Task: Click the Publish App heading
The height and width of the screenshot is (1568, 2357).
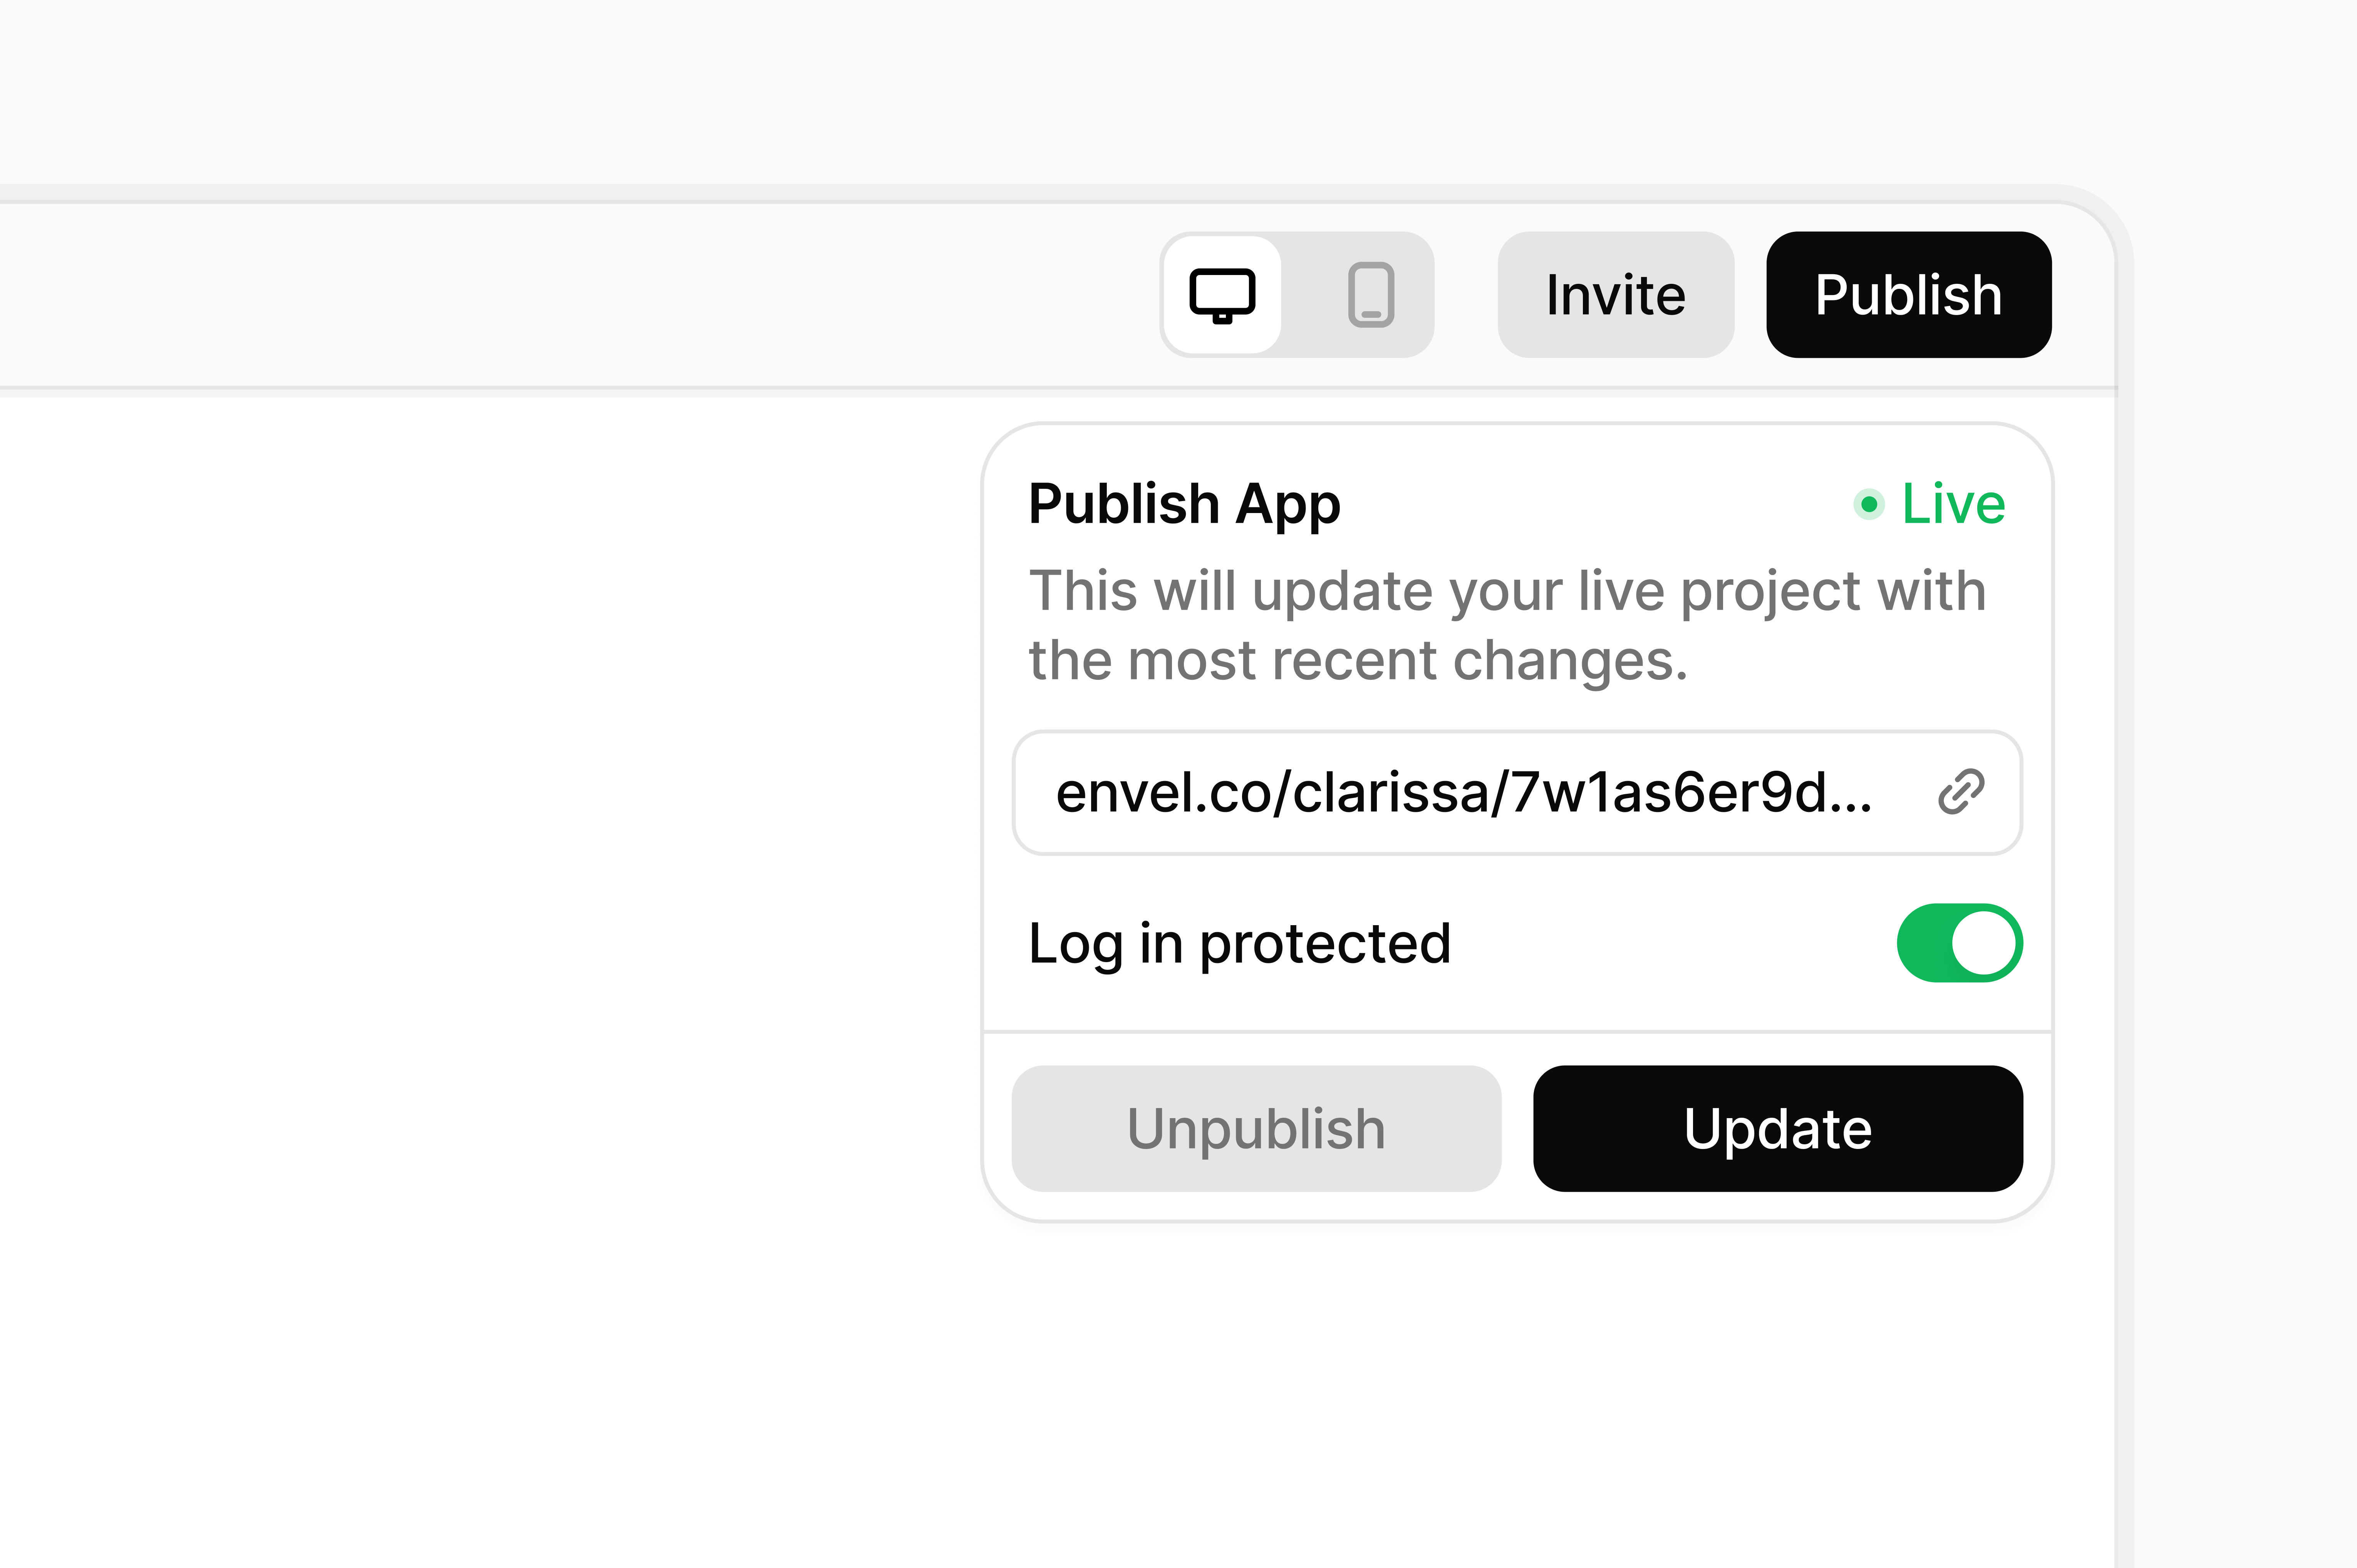Action: 1184,504
